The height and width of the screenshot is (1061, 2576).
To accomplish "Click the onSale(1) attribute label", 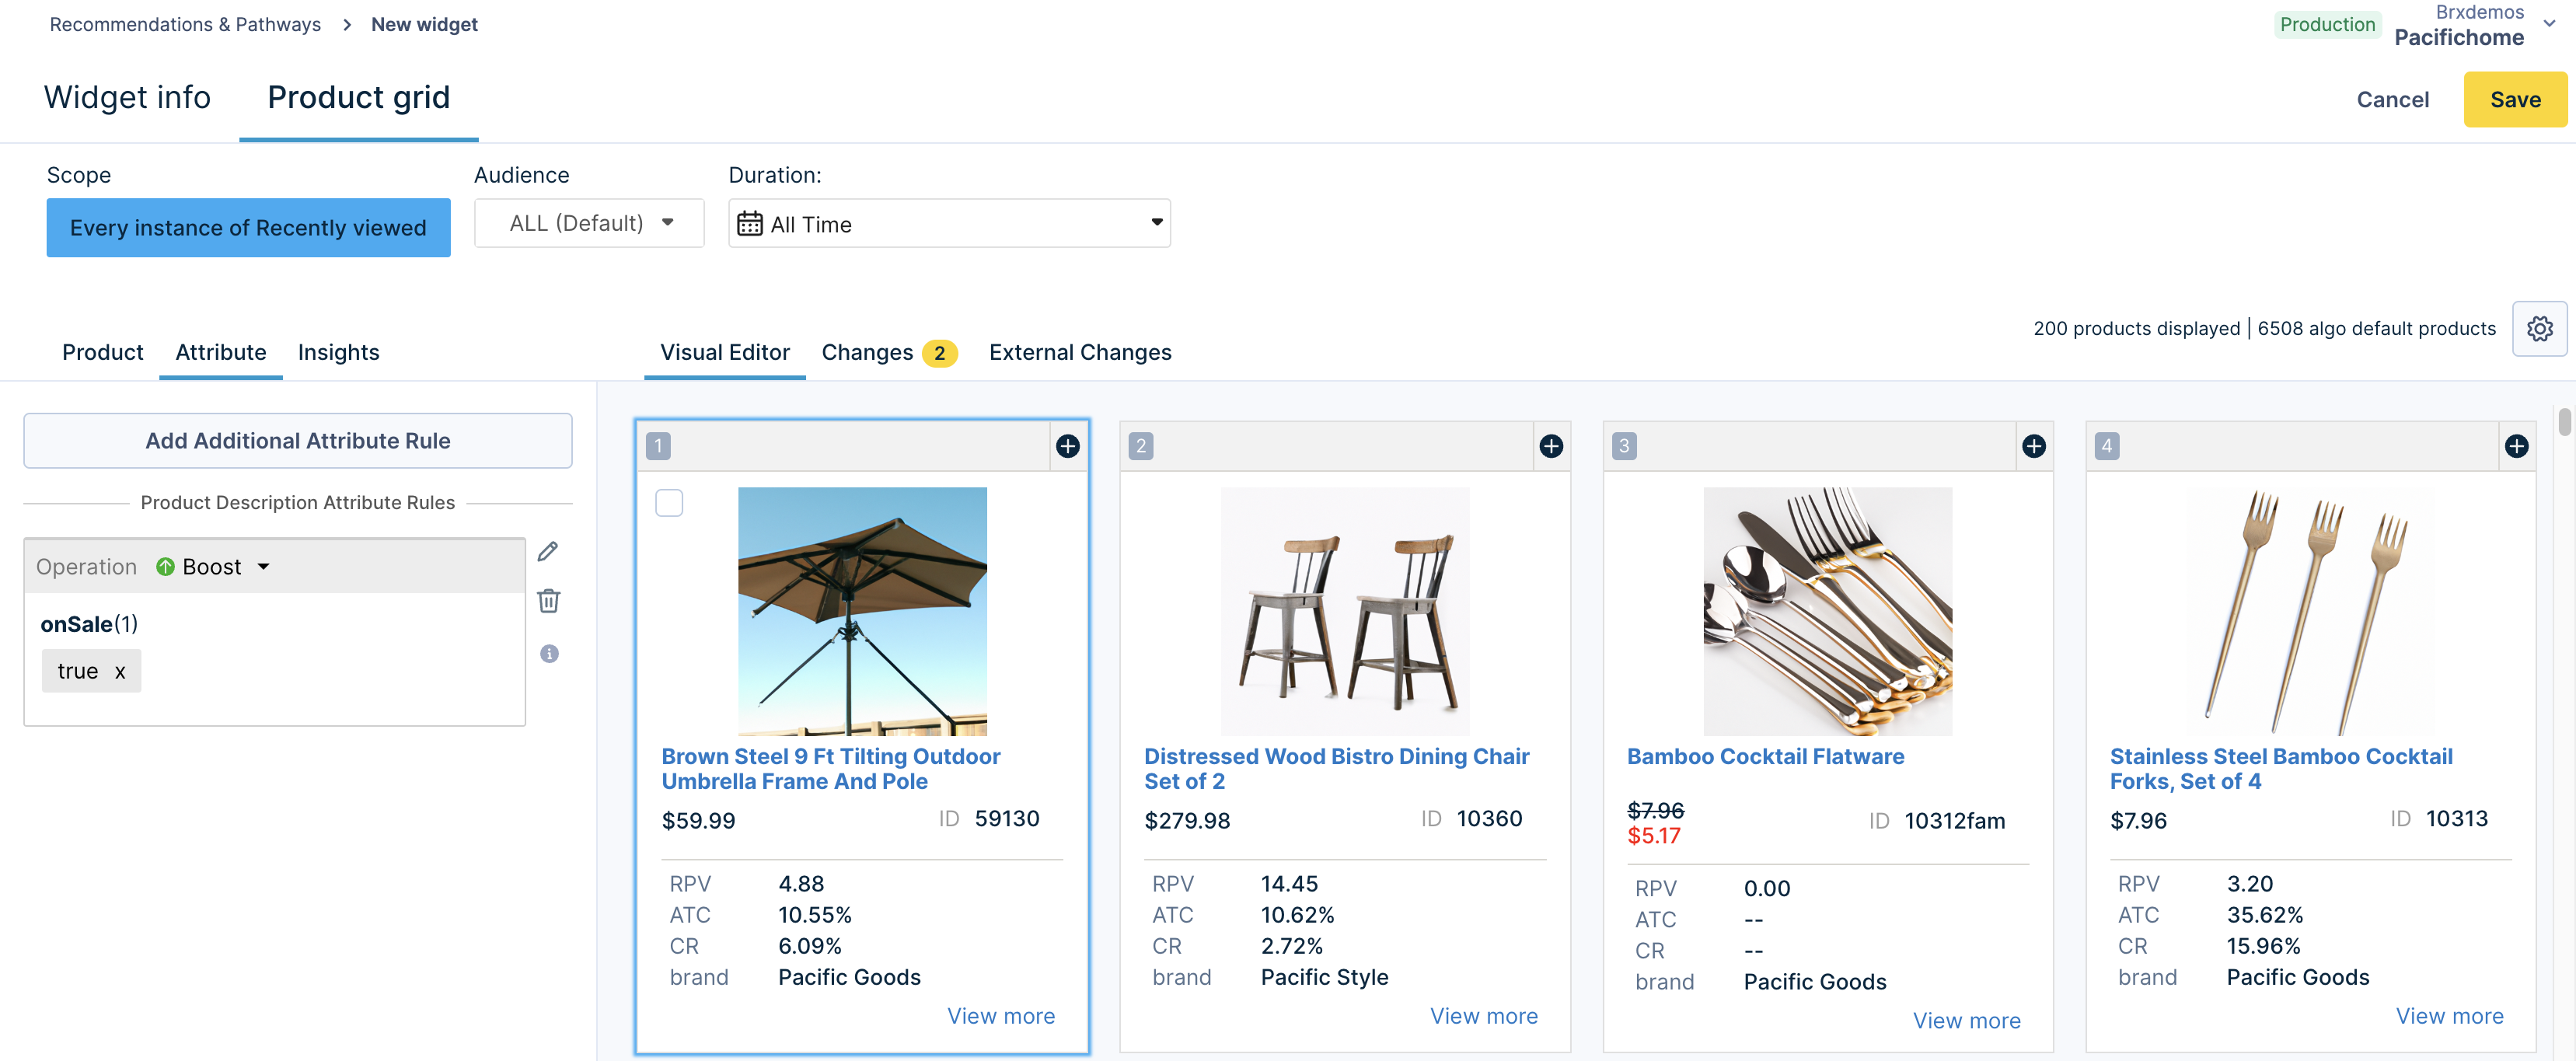I will click(x=89, y=623).
